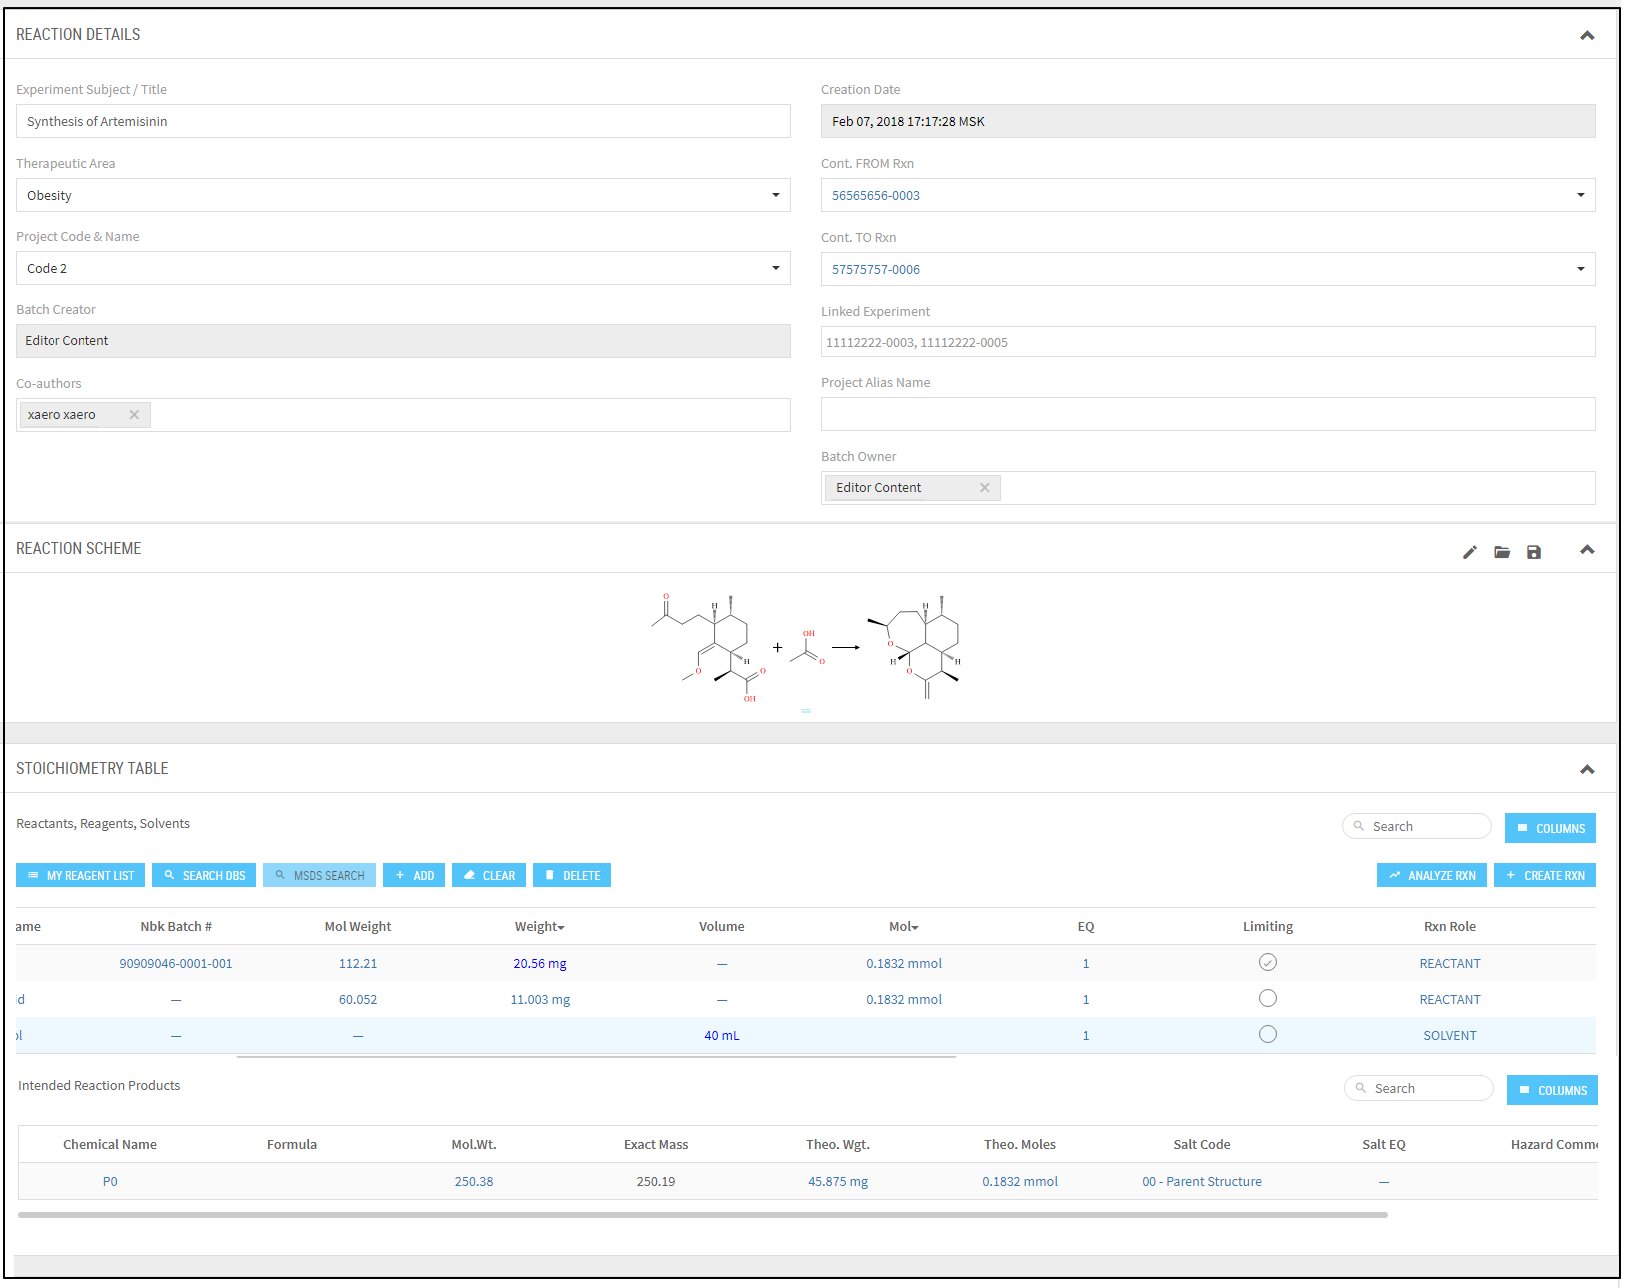Viewport: 1626px width, 1288px height.
Task: Click the open folder icon in Reaction Scheme
Action: 1501,552
